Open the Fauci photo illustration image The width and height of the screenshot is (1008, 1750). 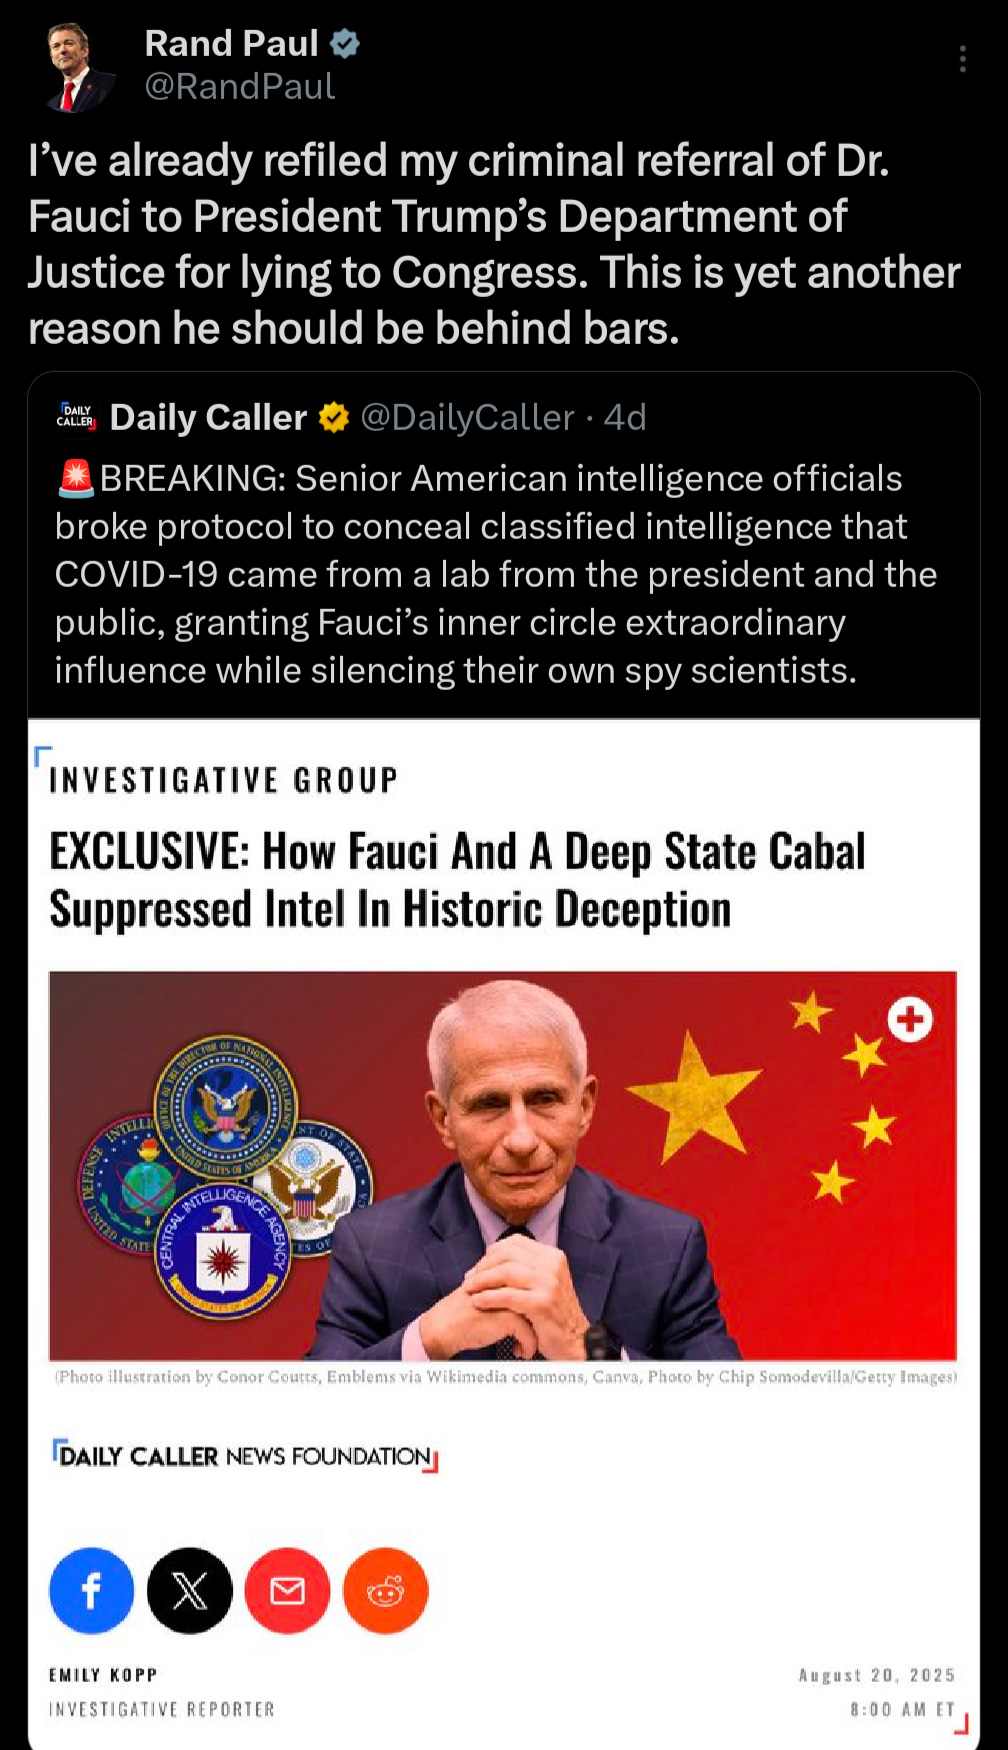click(x=503, y=1165)
